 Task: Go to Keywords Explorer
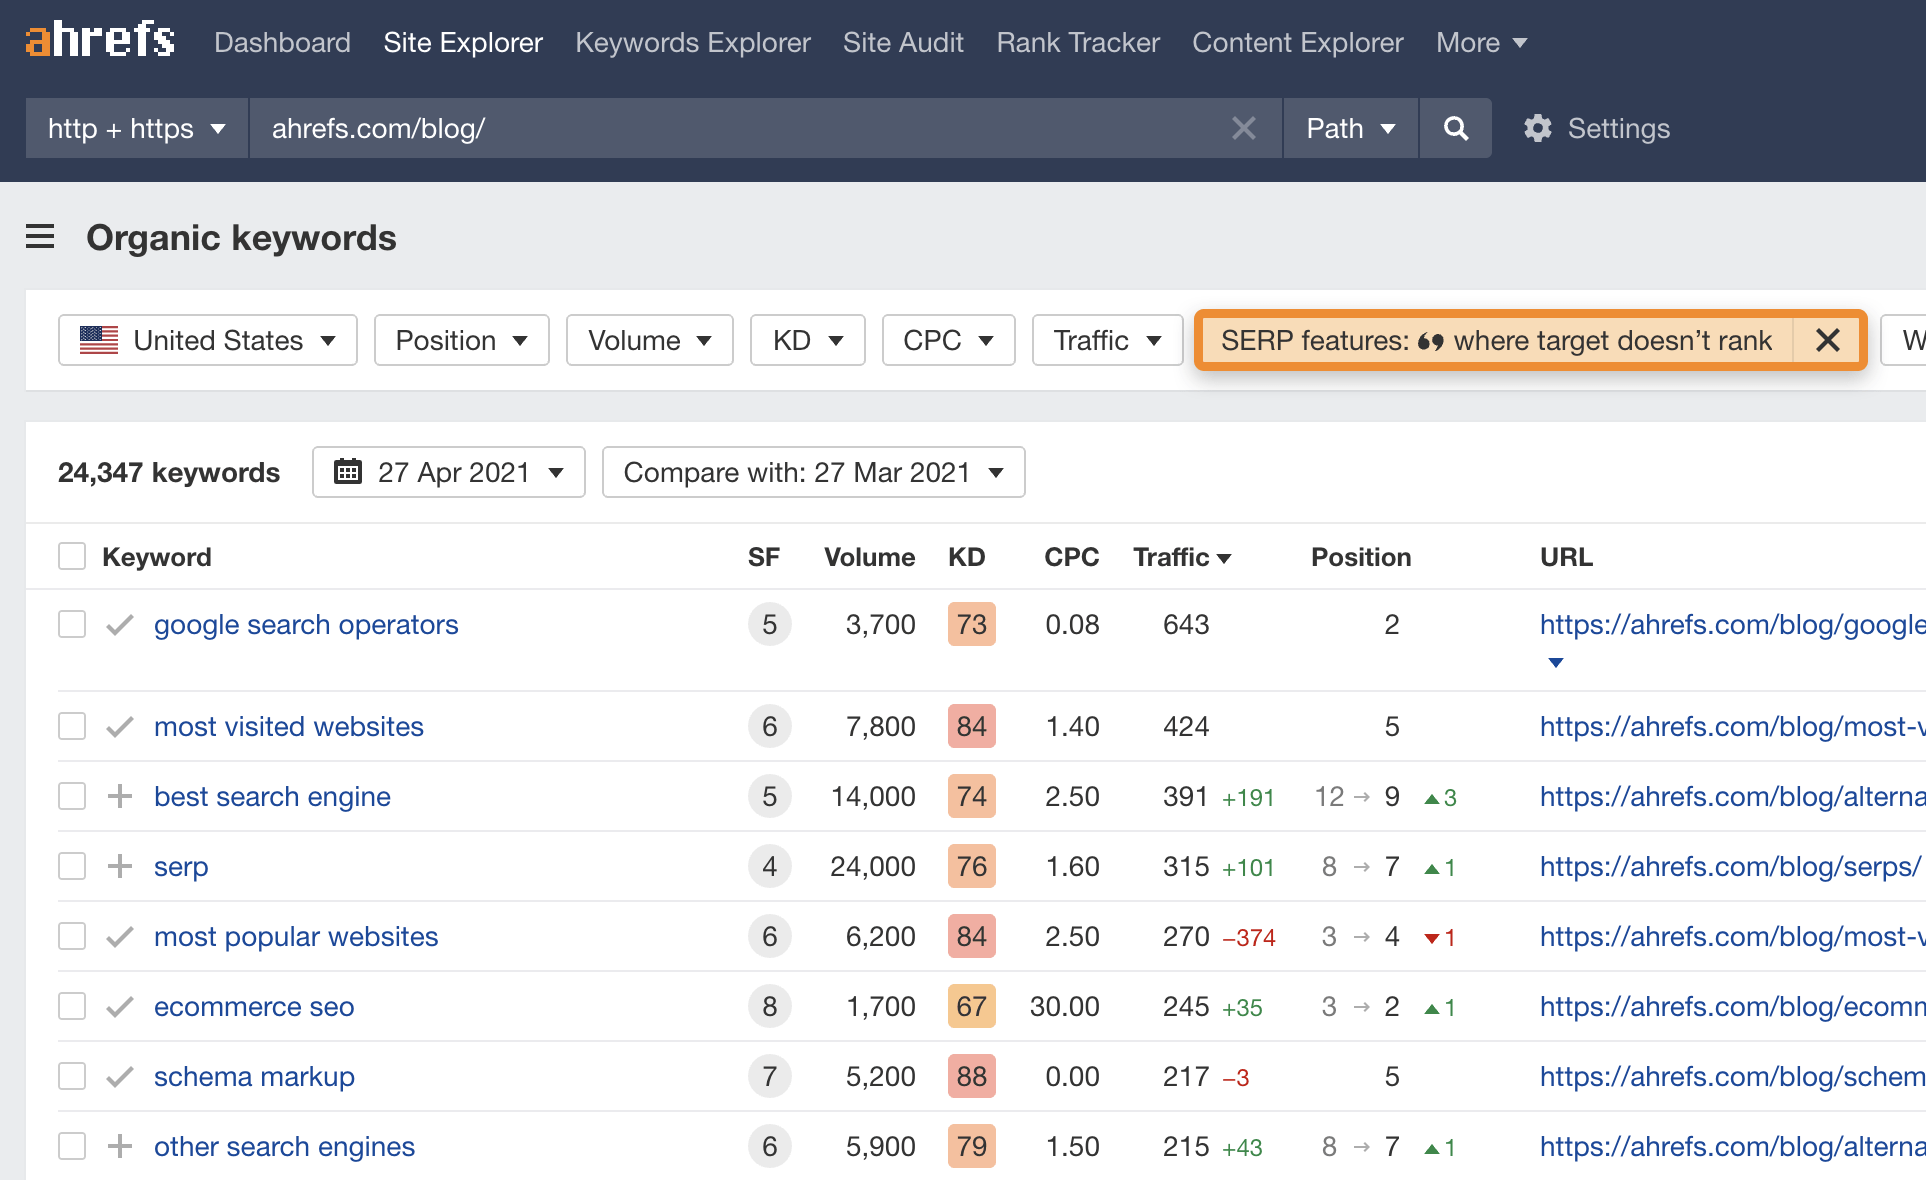[x=692, y=43]
